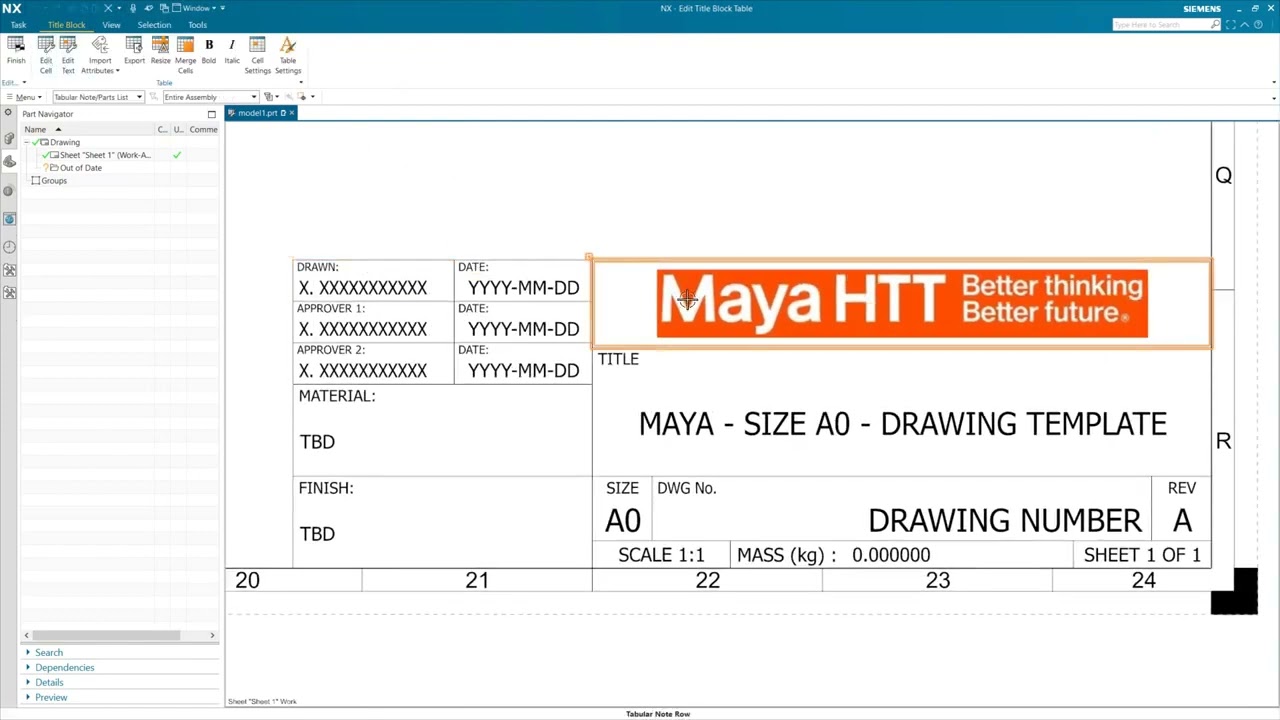1280x720 pixels.
Task: Click the FINISH: TBD cell
Action: pos(442,522)
